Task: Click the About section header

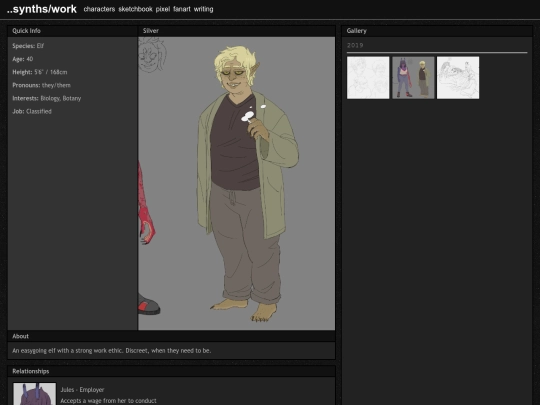Action: click(171, 336)
